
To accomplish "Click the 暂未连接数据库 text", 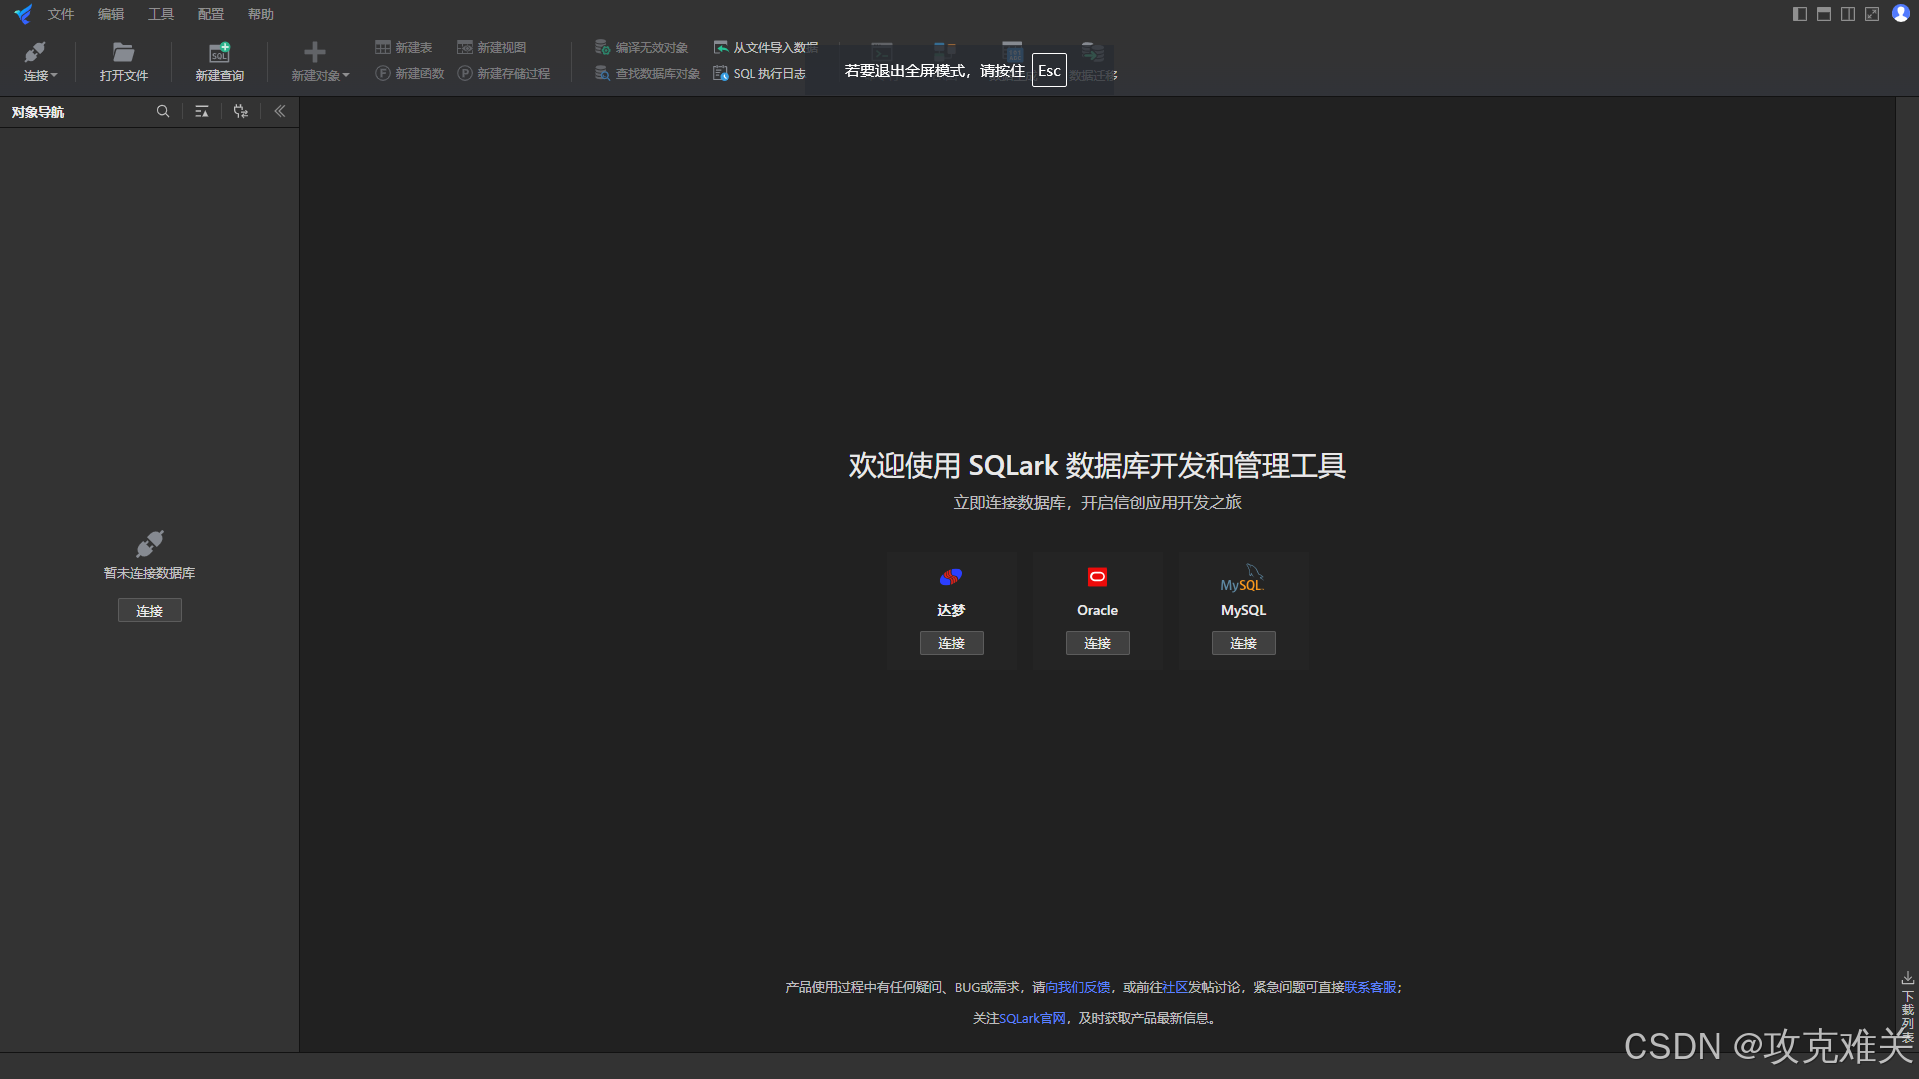I will (x=150, y=573).
